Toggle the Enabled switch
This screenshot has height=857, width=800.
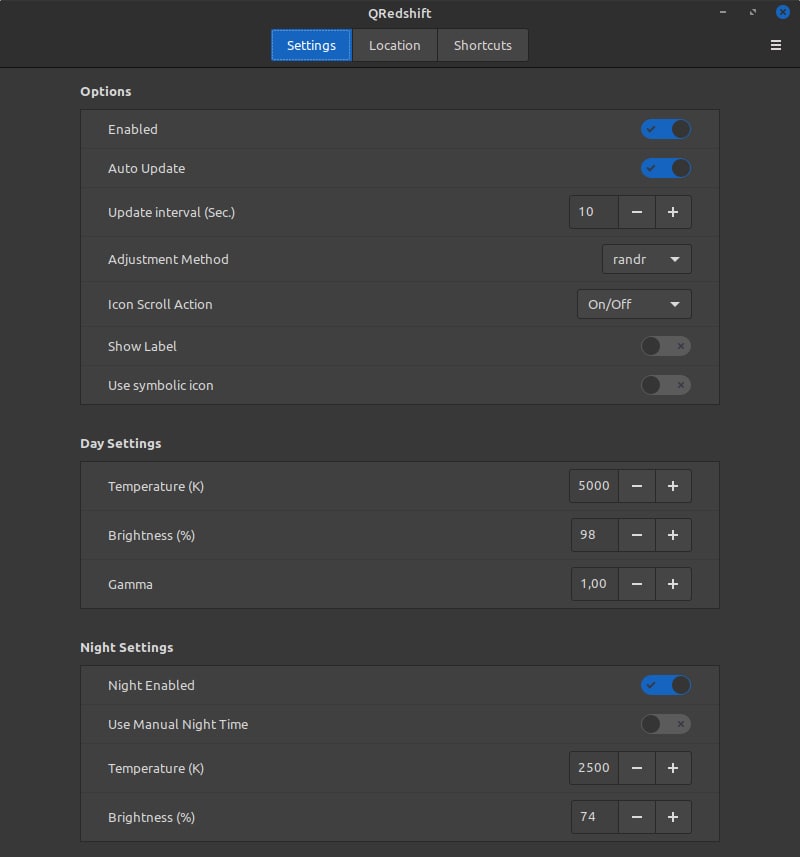click(x=666, y=130)
